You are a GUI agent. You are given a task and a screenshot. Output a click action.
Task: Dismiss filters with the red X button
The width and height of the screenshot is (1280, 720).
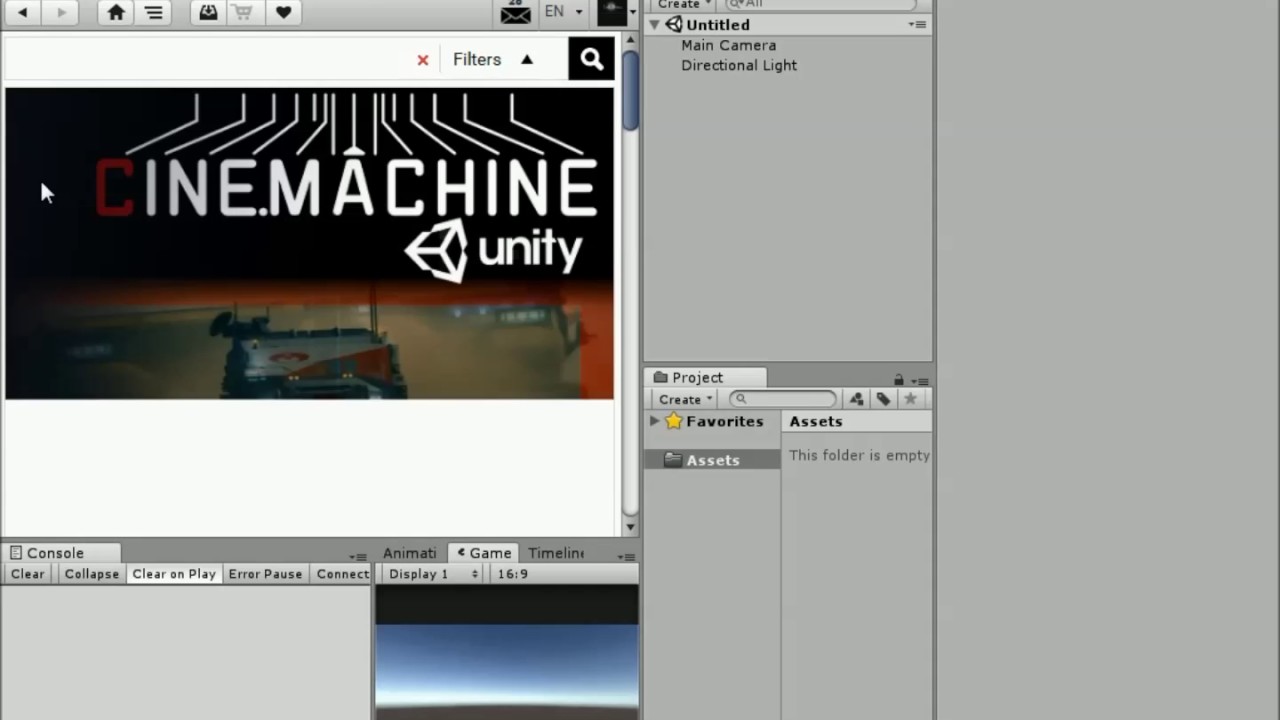[x=422, y=59]
